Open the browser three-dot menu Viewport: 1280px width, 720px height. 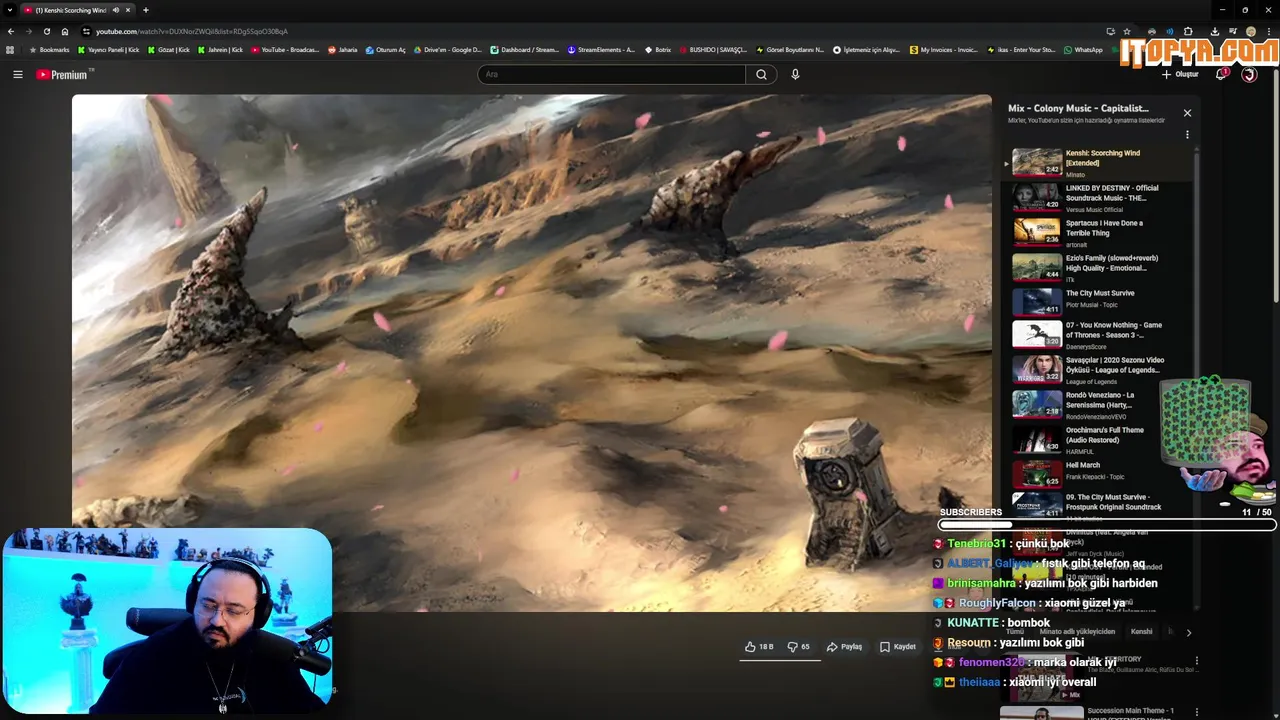pos(1269,31)
